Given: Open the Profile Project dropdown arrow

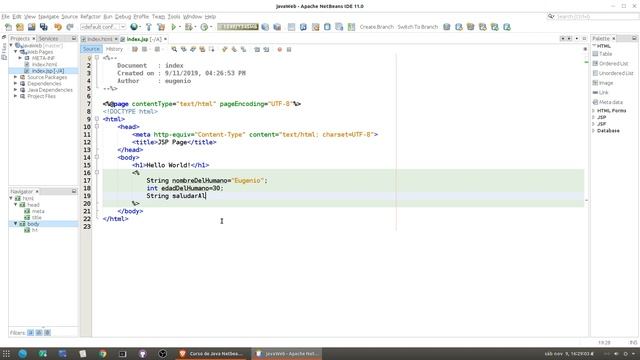Looking at the screenshot, I should pyautogui.click(x=211, y=27).
